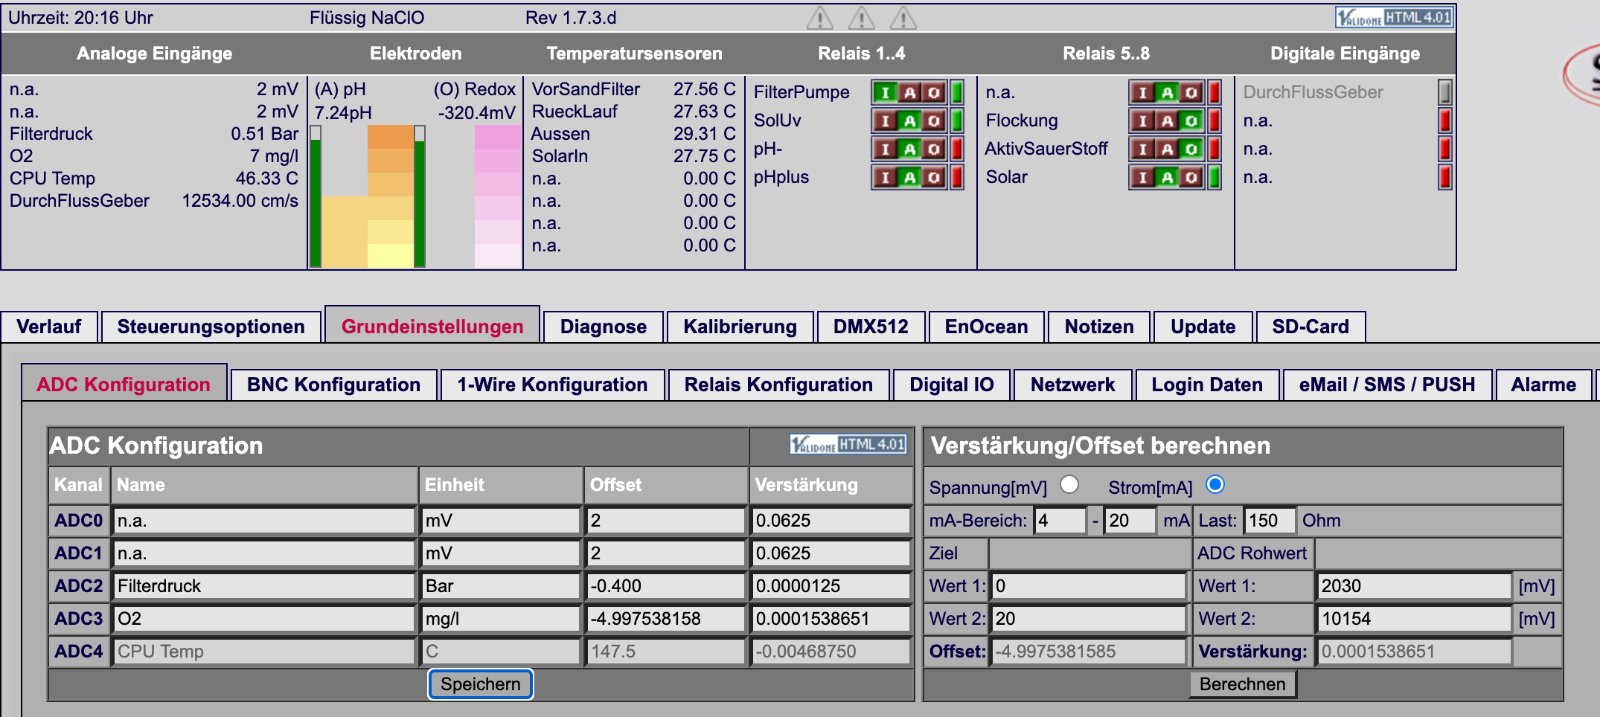
Task: Set pHplus relay to I
Action: [x=885, y=177]
